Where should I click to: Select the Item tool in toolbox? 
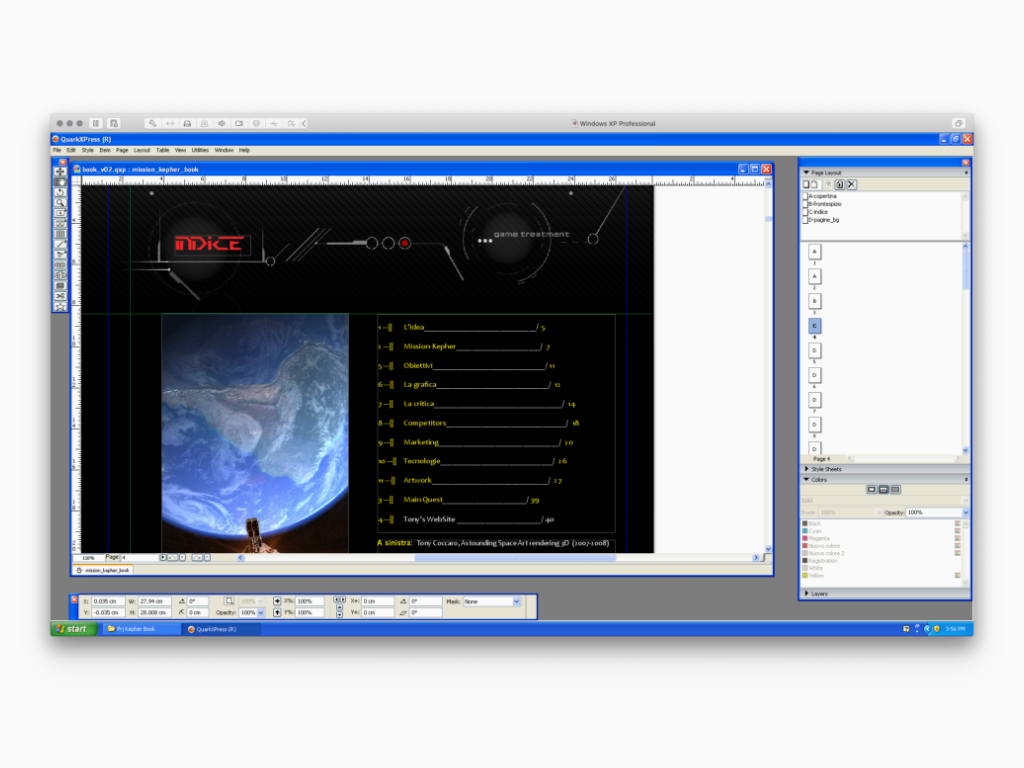60,171
